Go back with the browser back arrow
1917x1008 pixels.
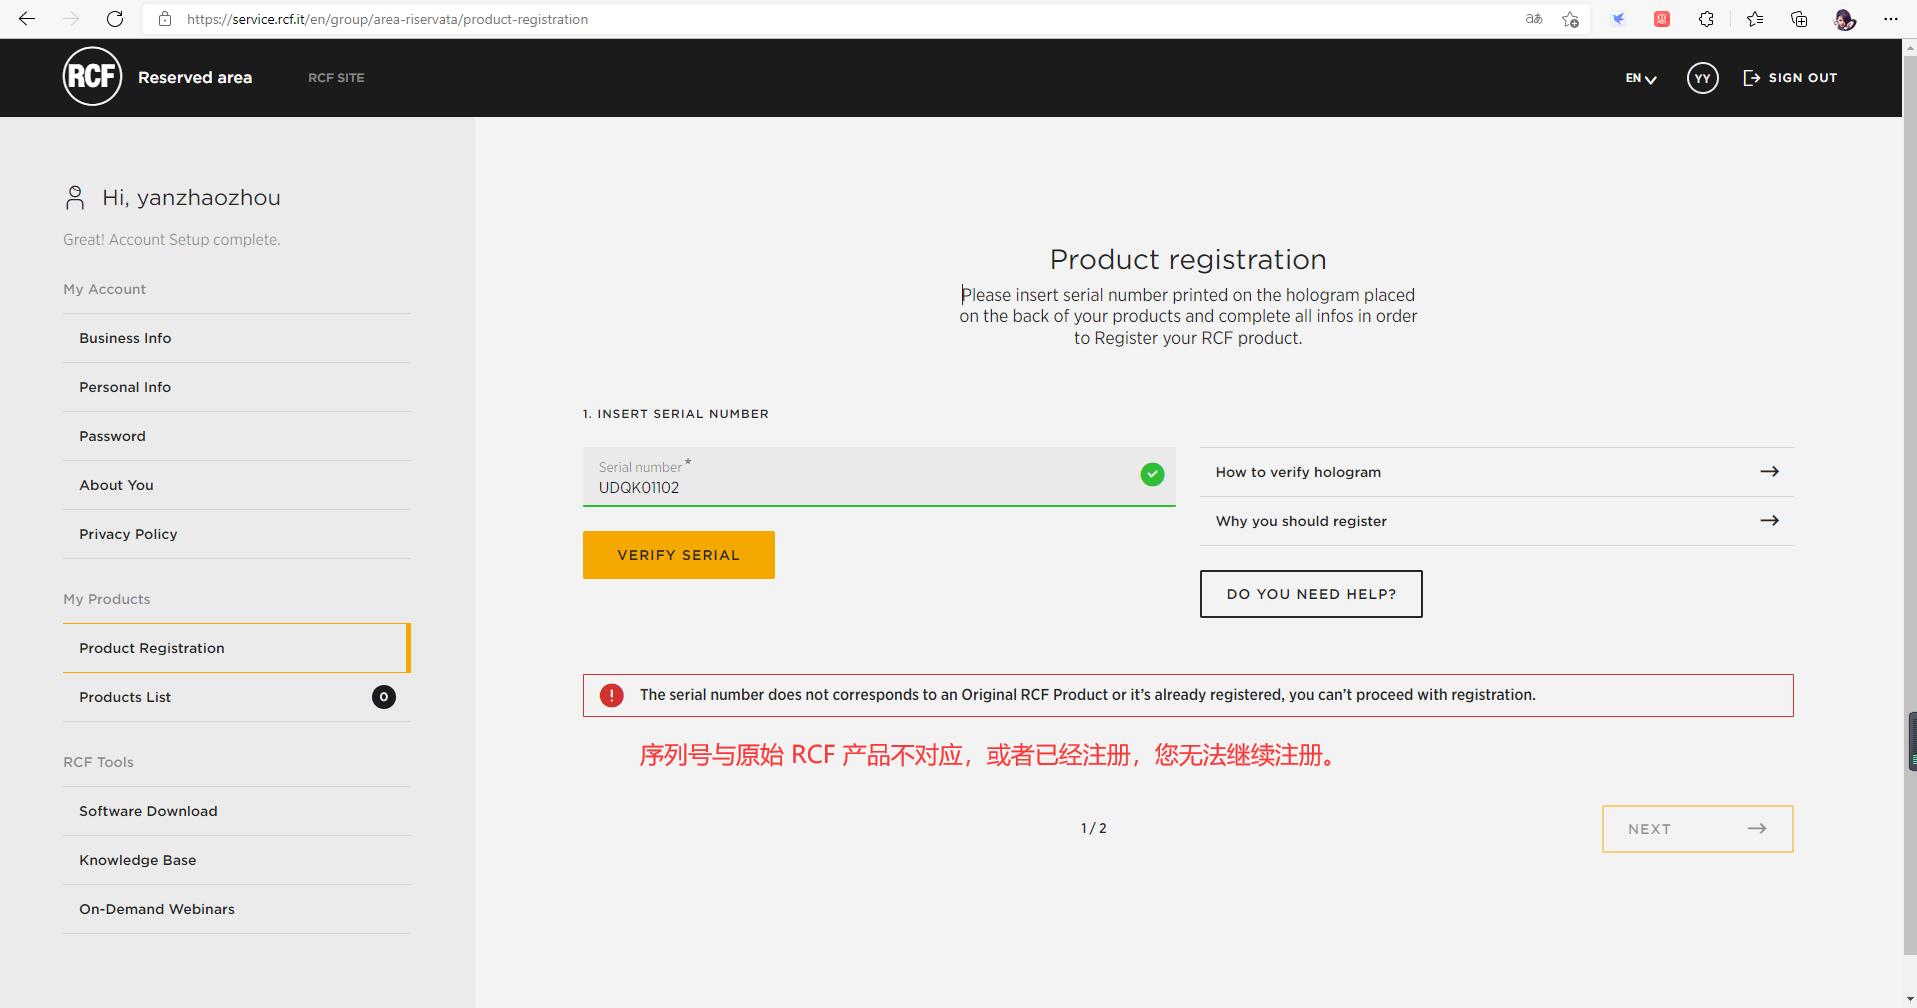pos(27,19)
